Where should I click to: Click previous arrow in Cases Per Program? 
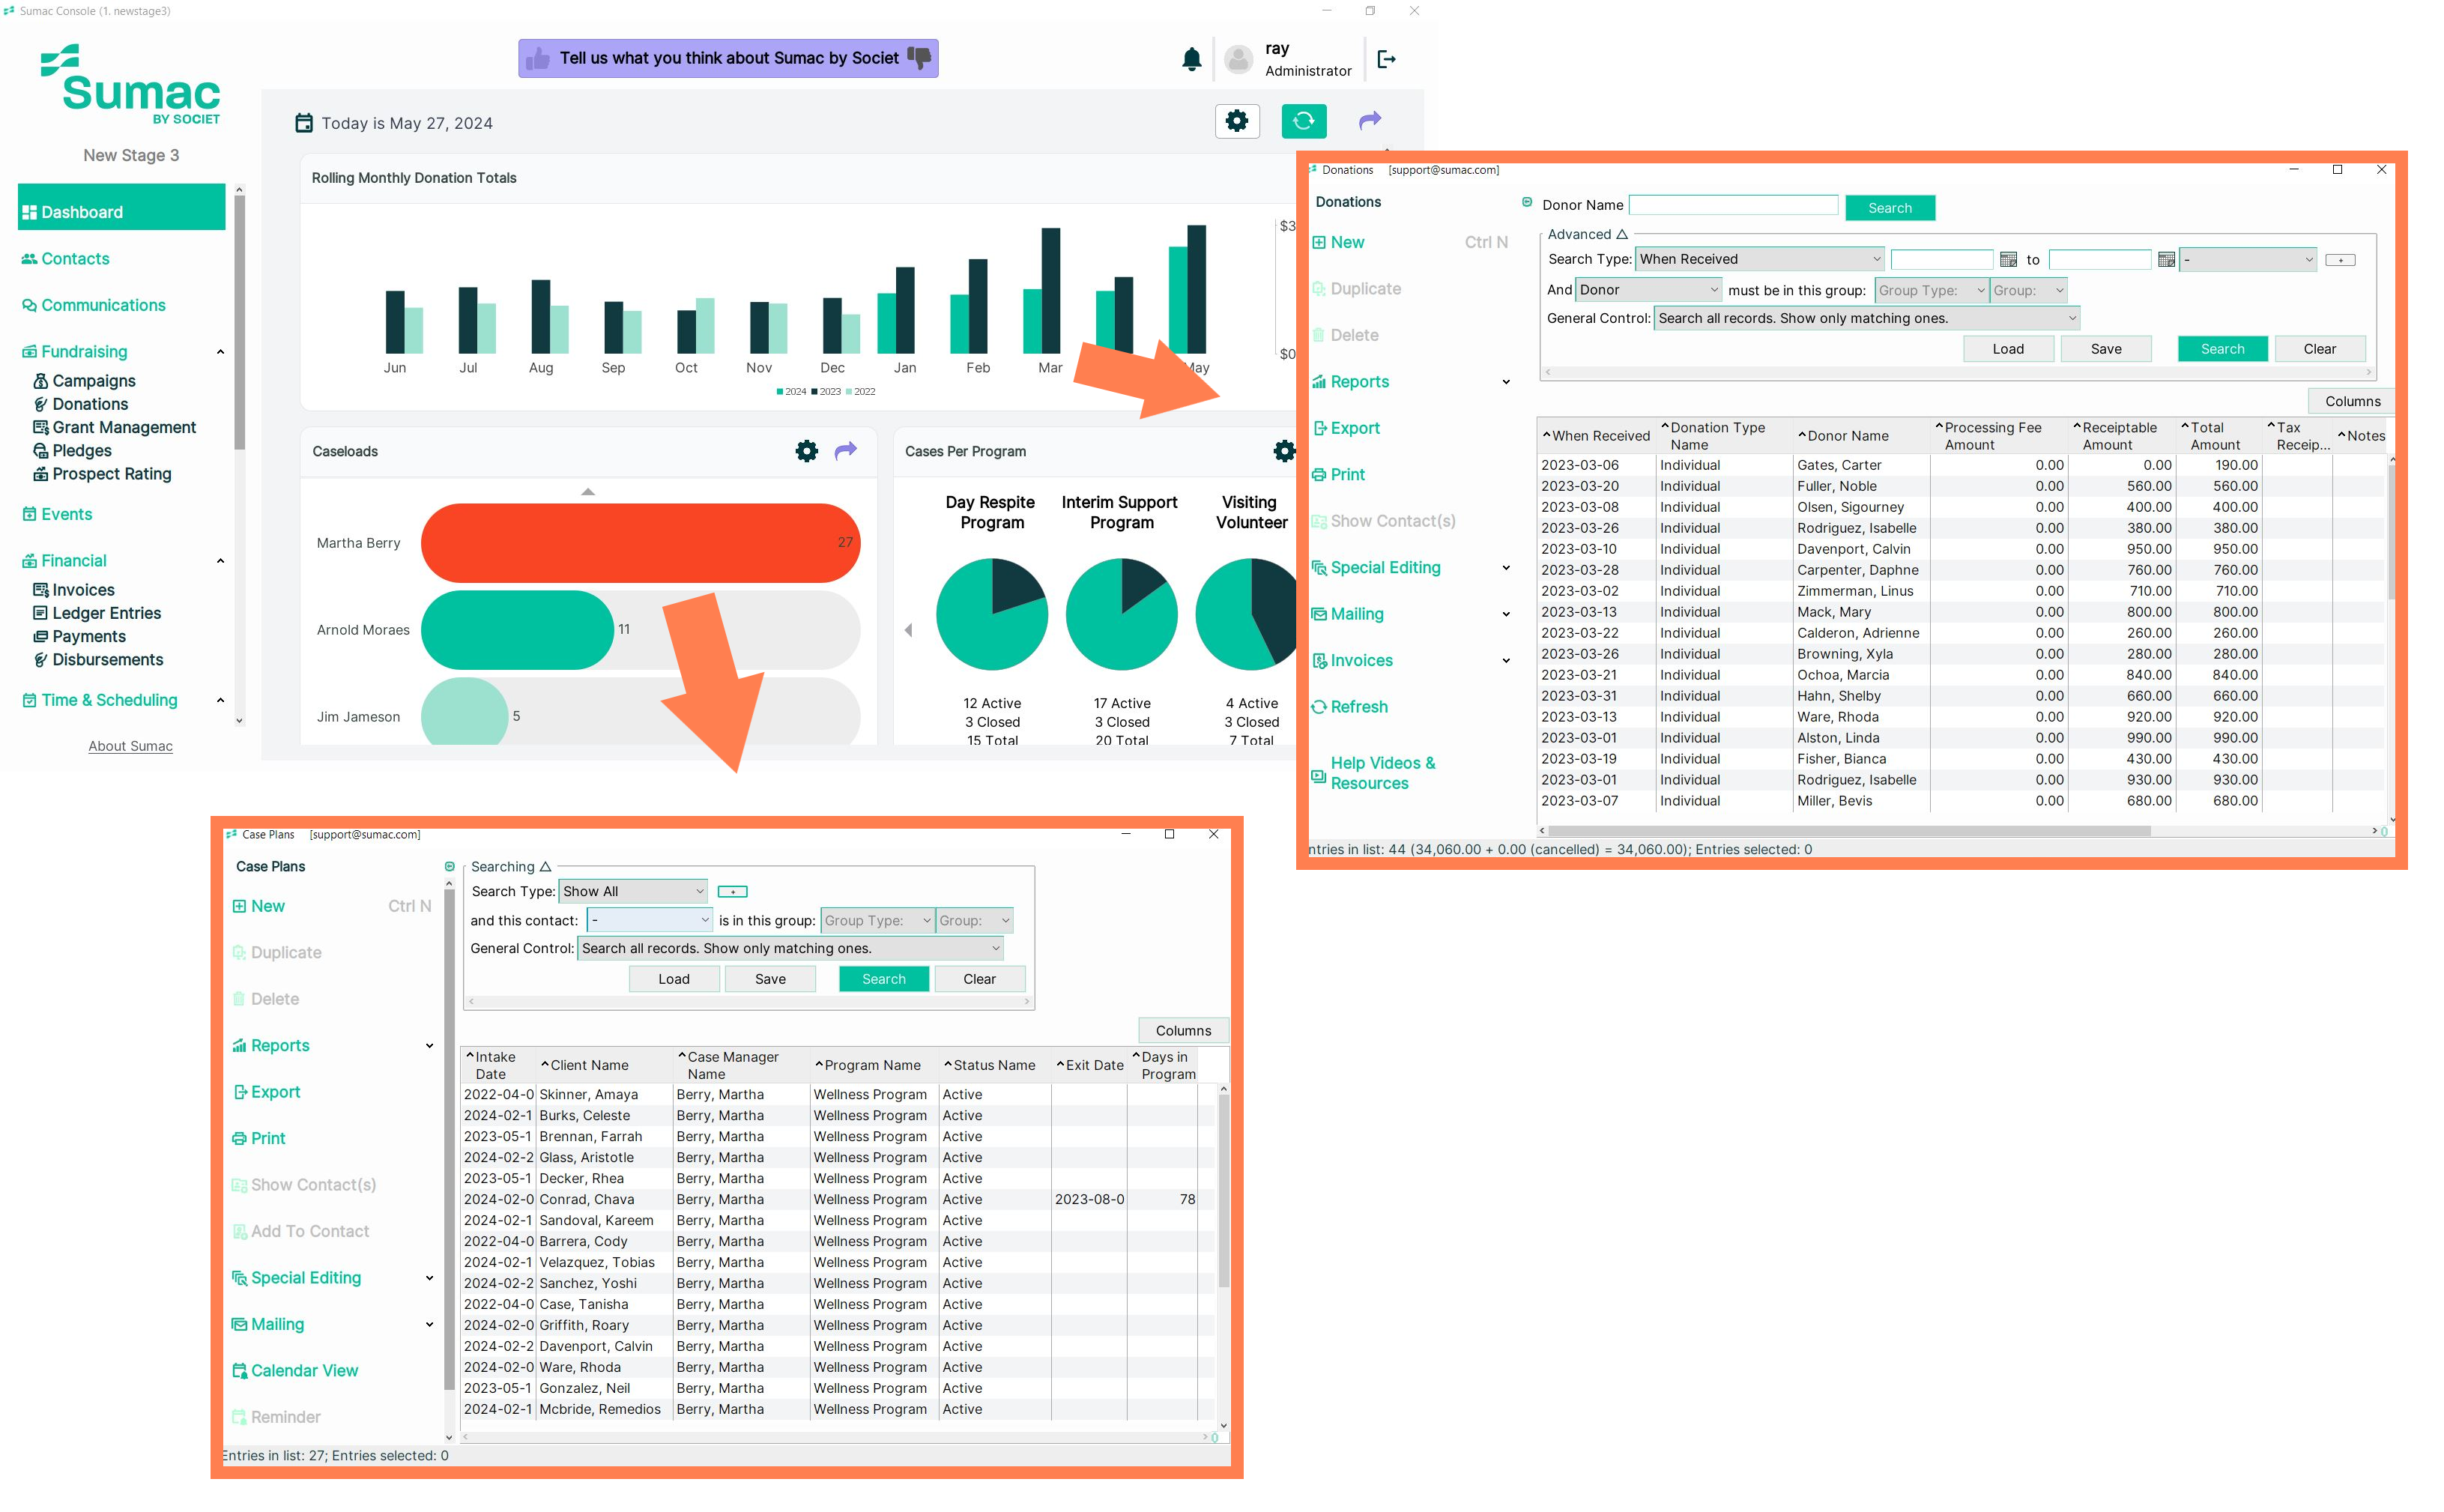coord(908,630)
